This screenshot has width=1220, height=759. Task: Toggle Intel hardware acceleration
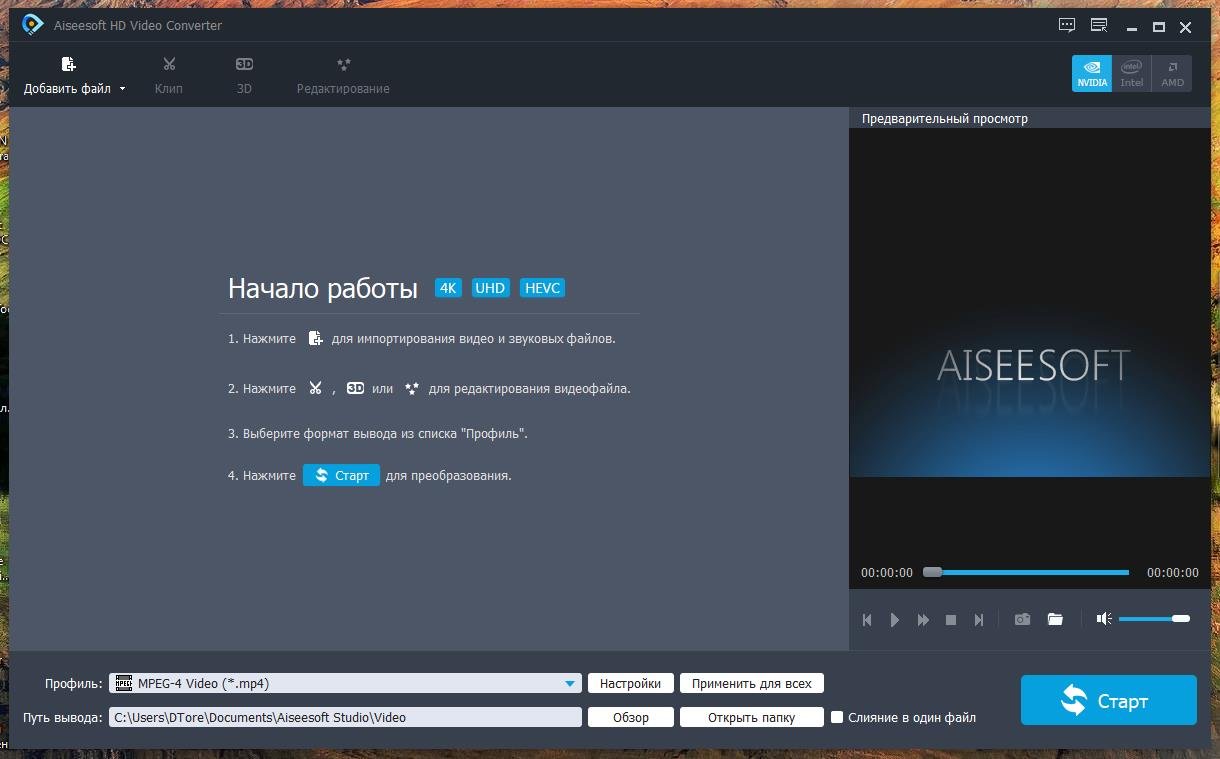(1131, 74)
